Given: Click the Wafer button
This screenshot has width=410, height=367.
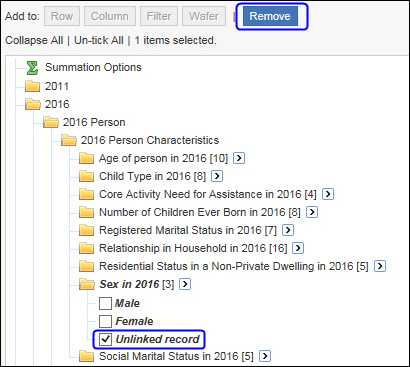Looking at the screenshot, I should pyautogui.click(x=204, y=16).
